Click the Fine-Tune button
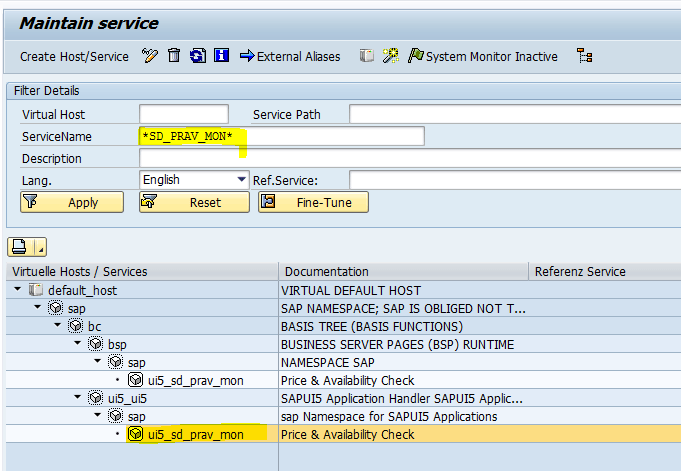 pos(314,202)
